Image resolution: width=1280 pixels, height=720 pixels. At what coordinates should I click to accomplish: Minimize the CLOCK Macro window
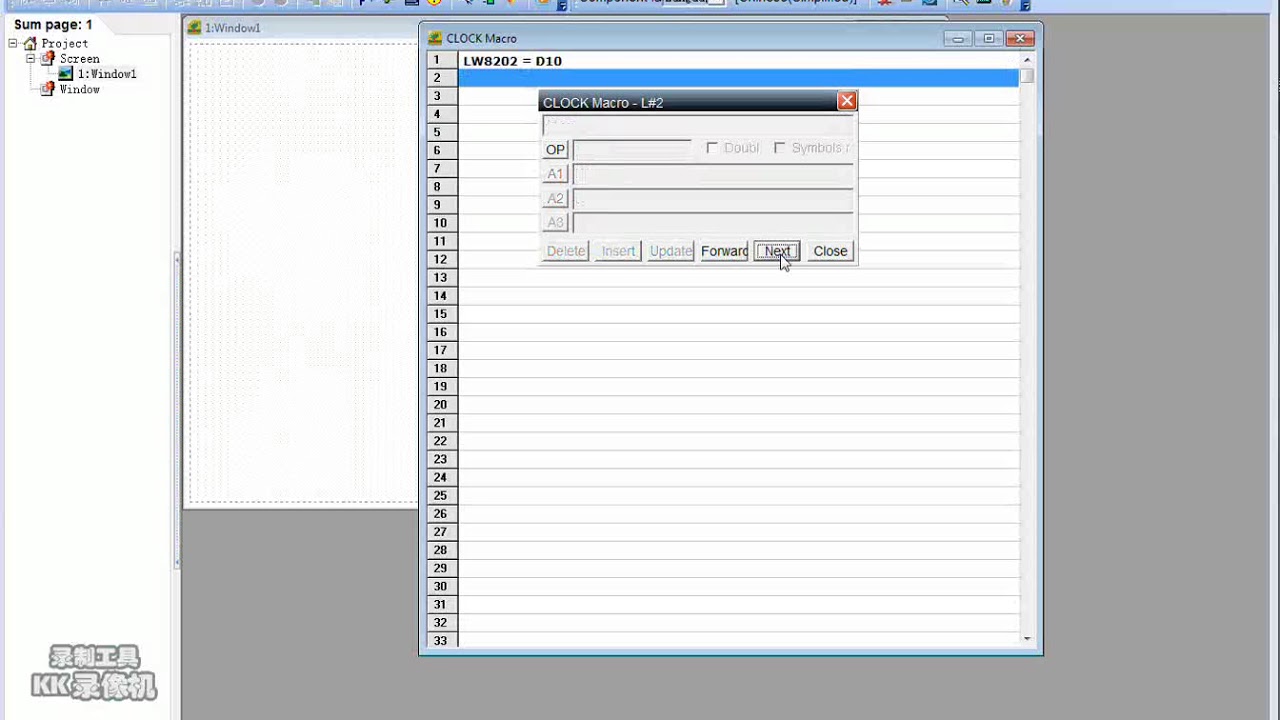tap(958, 38)
